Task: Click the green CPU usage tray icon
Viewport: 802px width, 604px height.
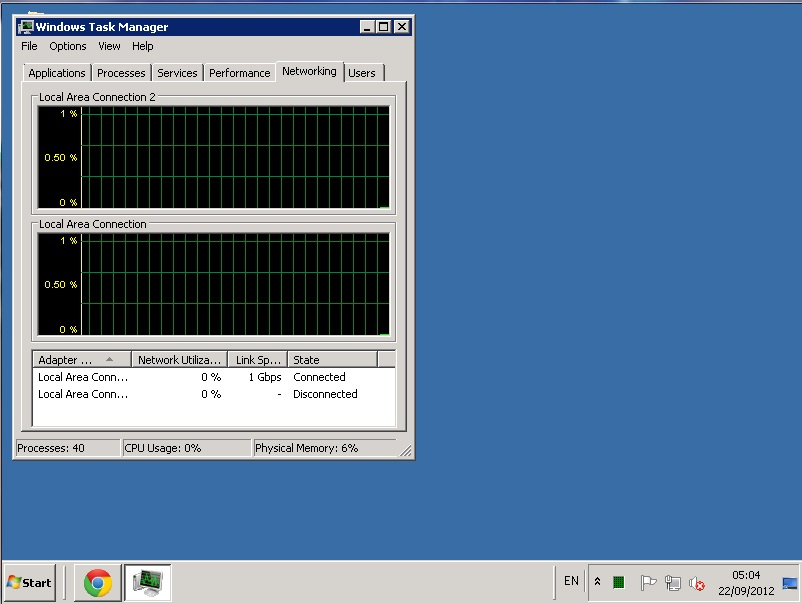Action: (x=619, y=583)
